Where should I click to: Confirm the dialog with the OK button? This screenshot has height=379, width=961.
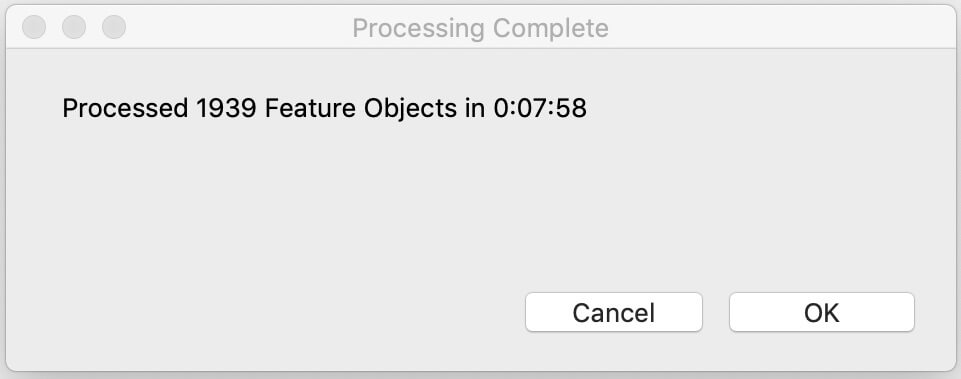[821, 312]
